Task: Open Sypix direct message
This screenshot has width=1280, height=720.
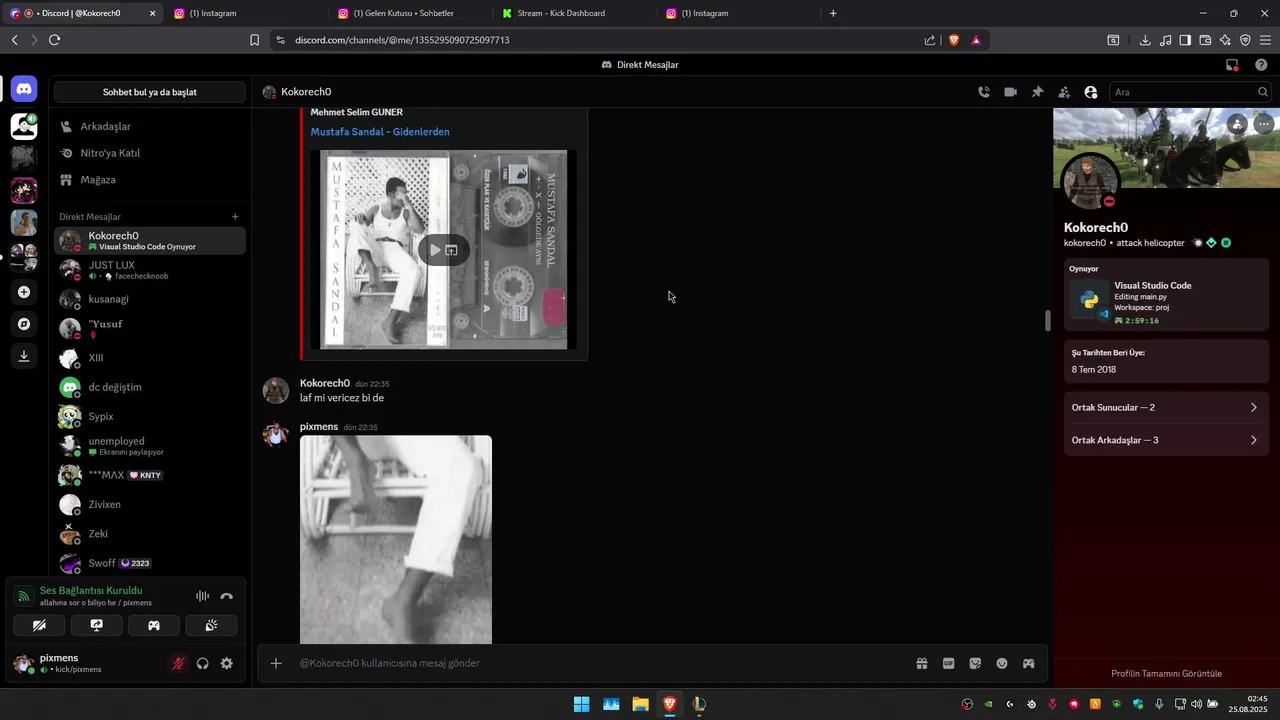Action: pyautogui.click(x=150, y=416)
